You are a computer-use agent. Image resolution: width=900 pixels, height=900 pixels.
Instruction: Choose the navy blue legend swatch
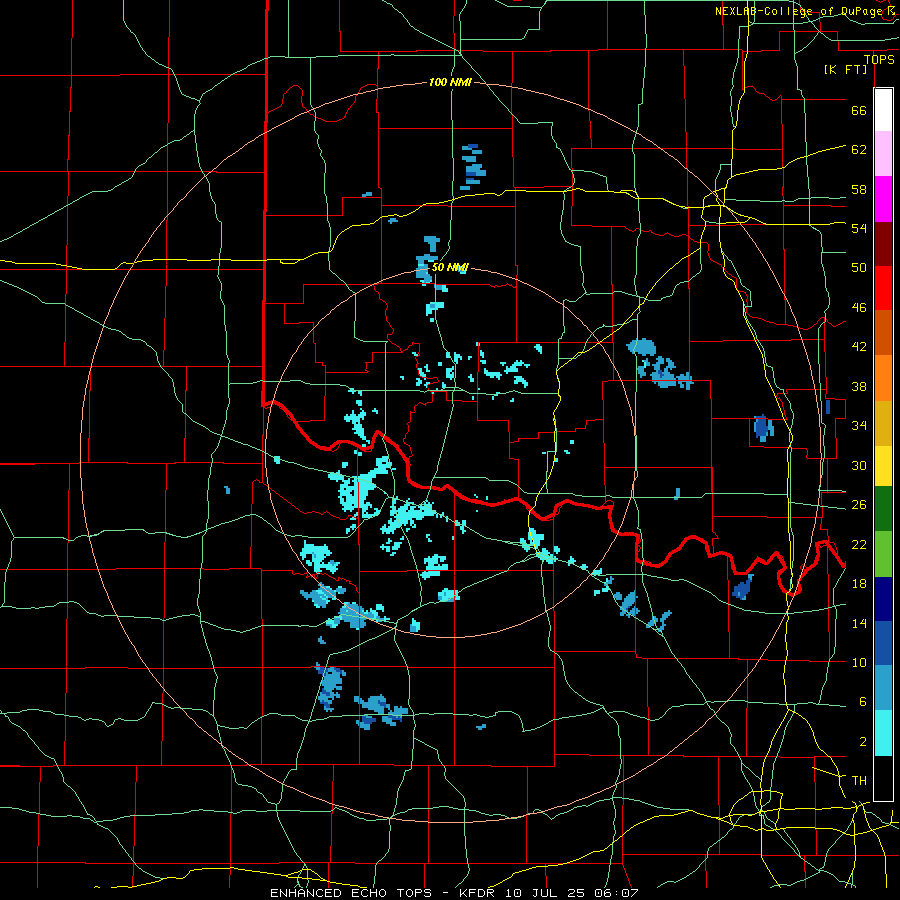pos(883,599)
